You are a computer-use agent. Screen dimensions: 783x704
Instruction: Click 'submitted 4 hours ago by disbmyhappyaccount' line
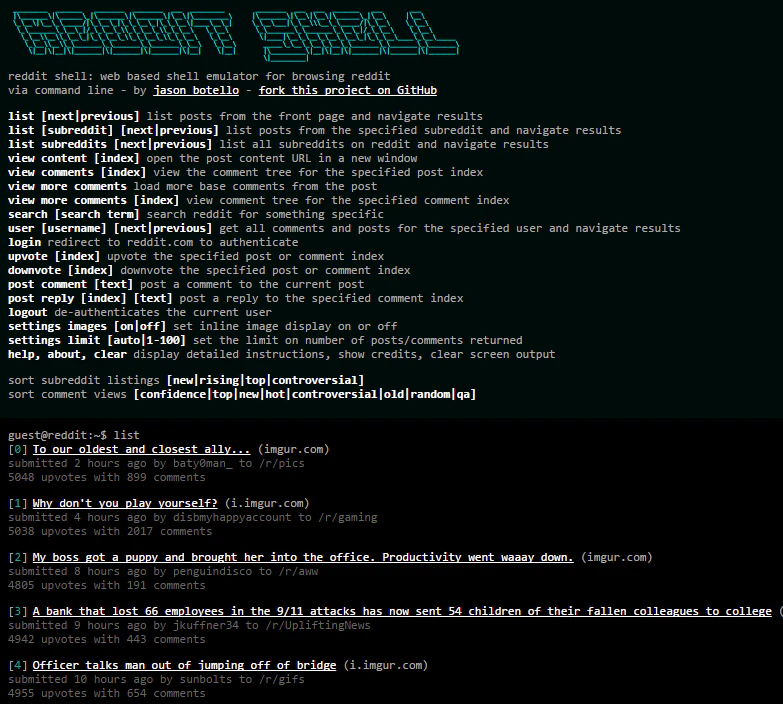(x=193, y=517)
